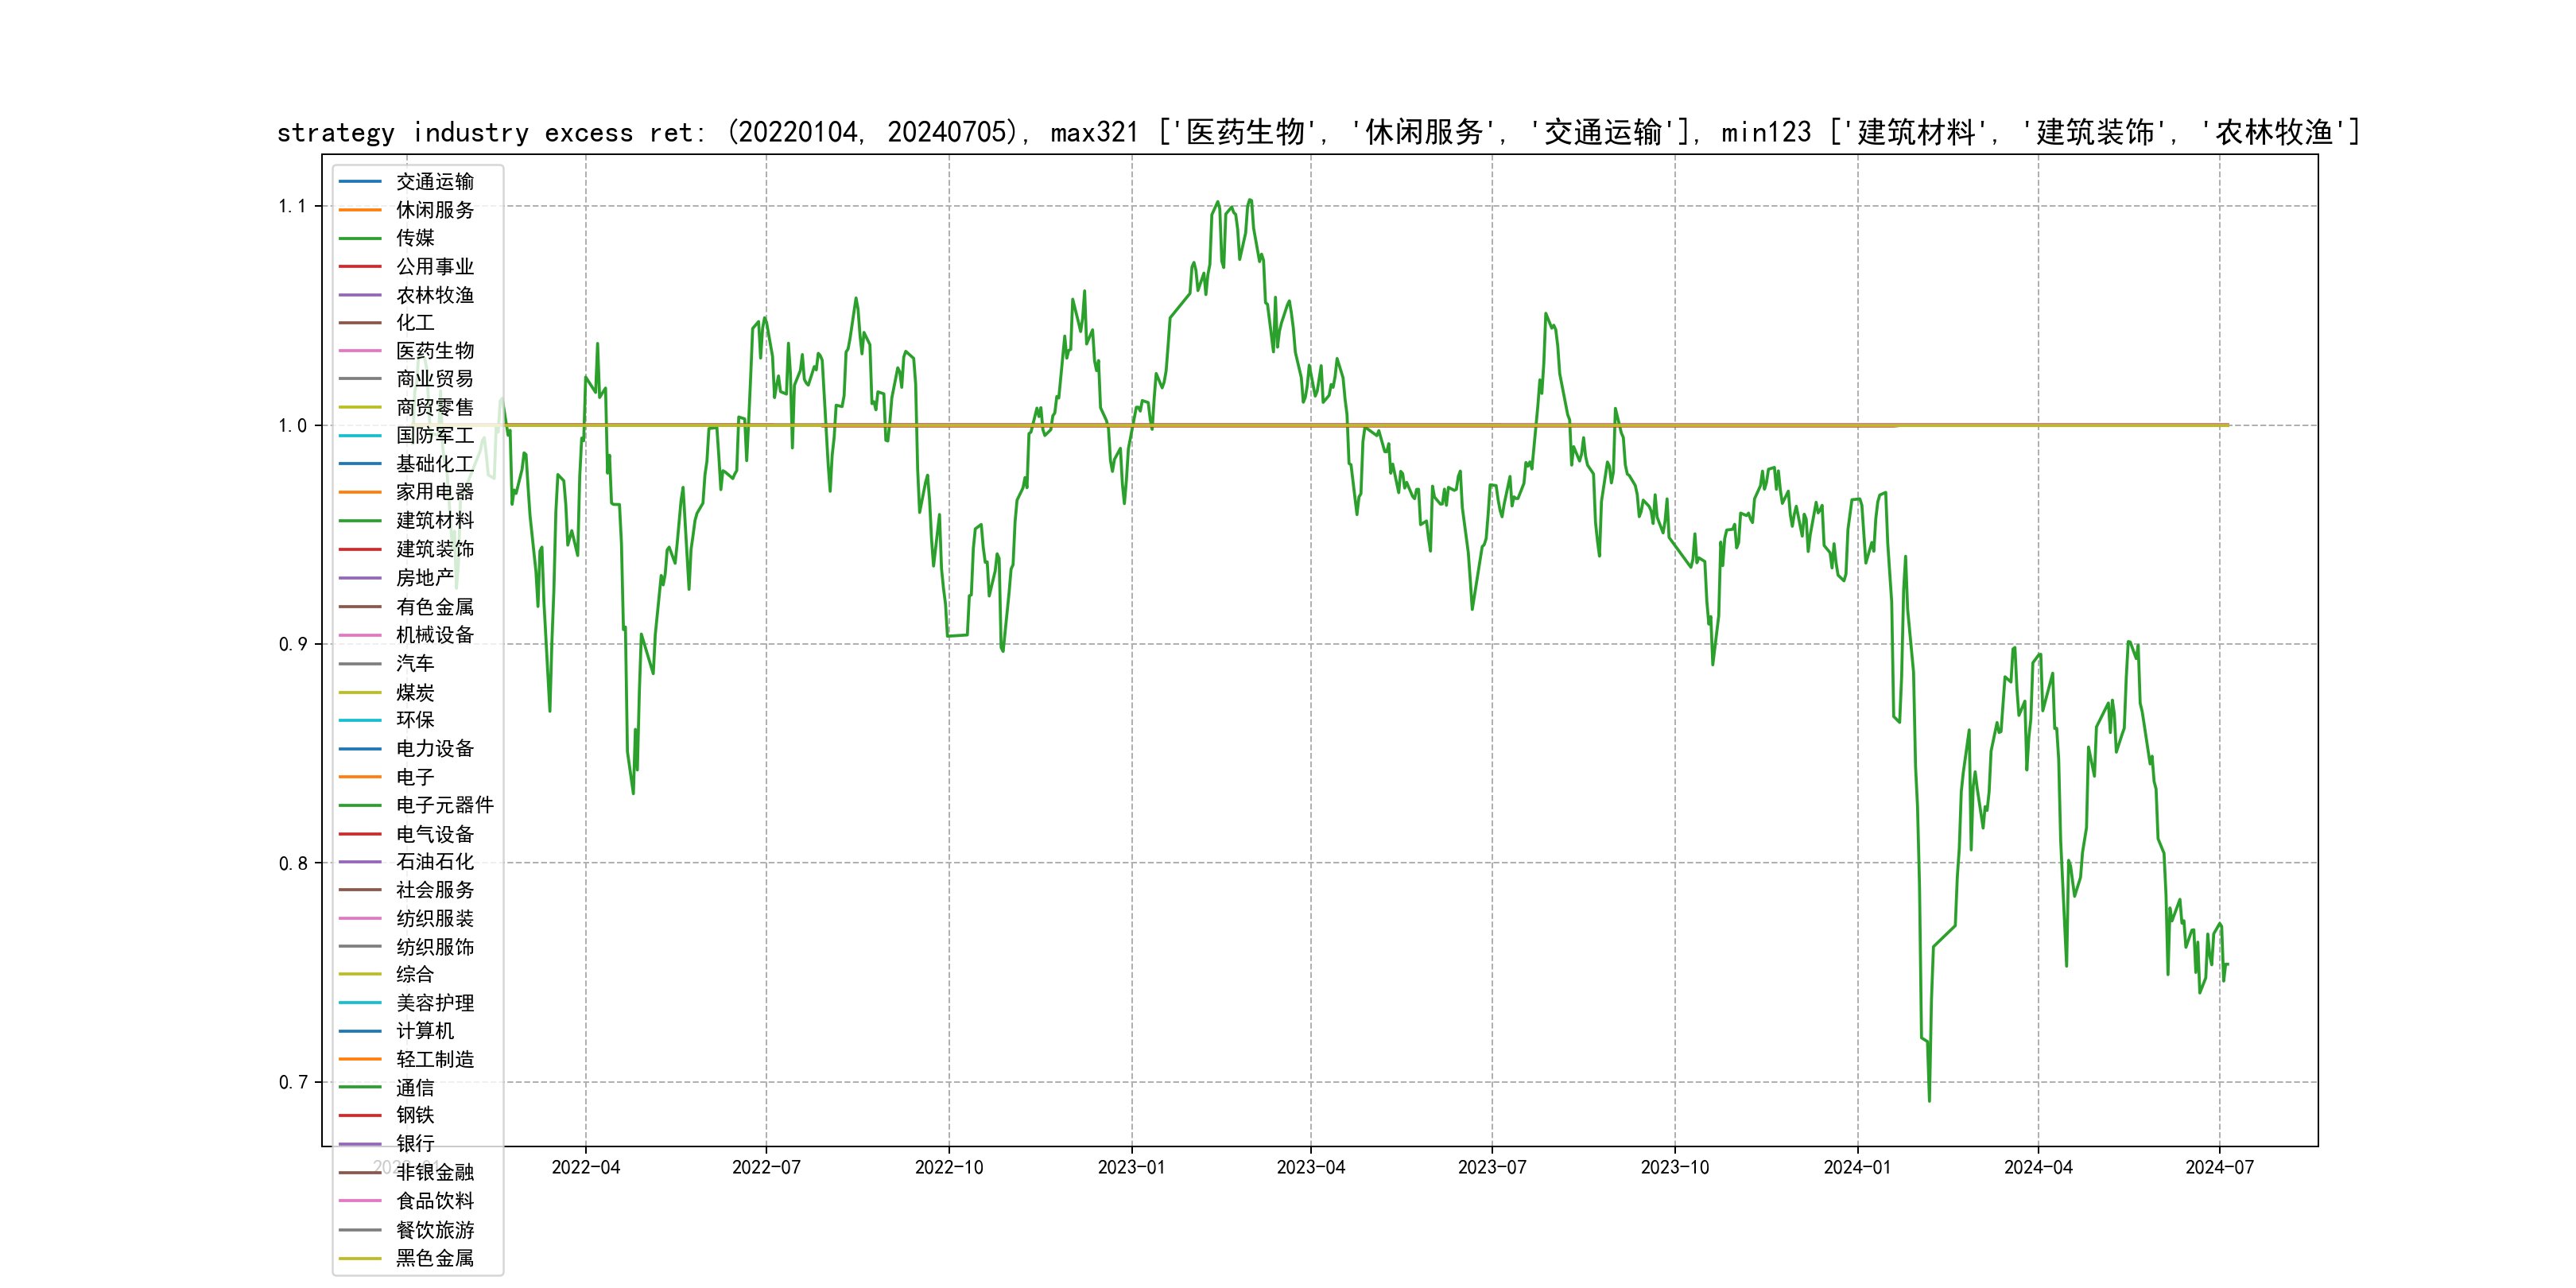2576x1288 pixels.
Task: Select the 公用事业 legend entry
Action: point(434,266)
